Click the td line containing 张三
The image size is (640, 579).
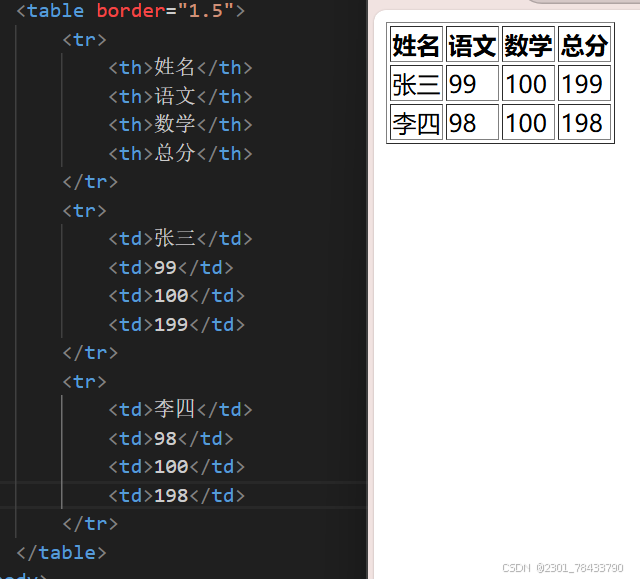(180, 238)
